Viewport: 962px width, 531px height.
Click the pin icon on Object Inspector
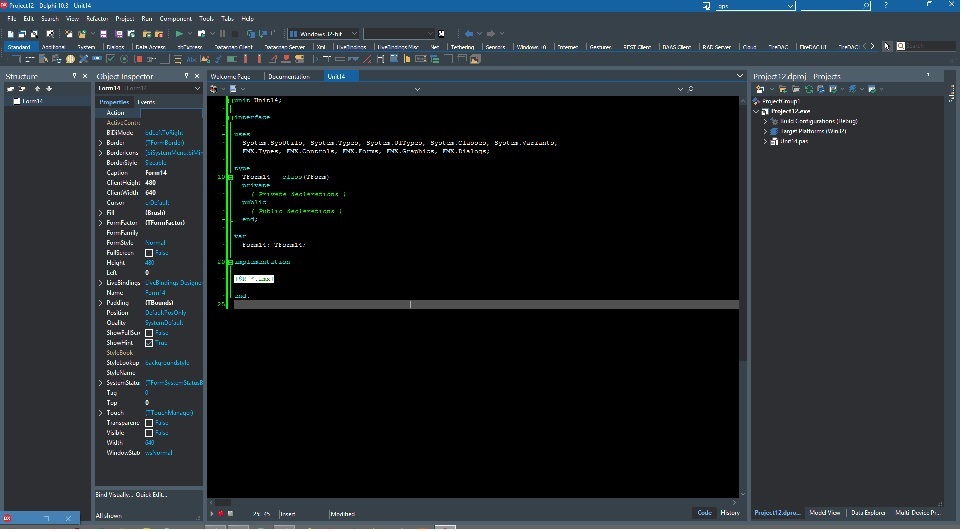pyautogui.click(x=186, y=76)
